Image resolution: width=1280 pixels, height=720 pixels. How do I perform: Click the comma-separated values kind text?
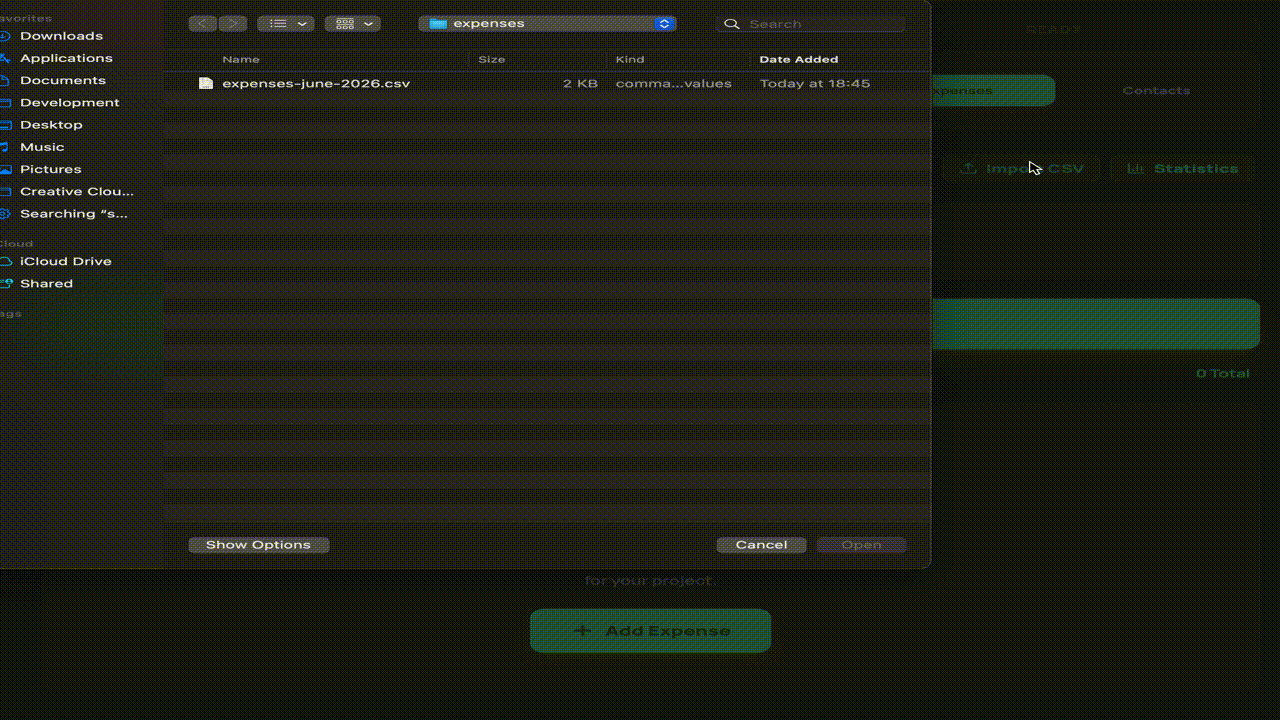(673, 84)
